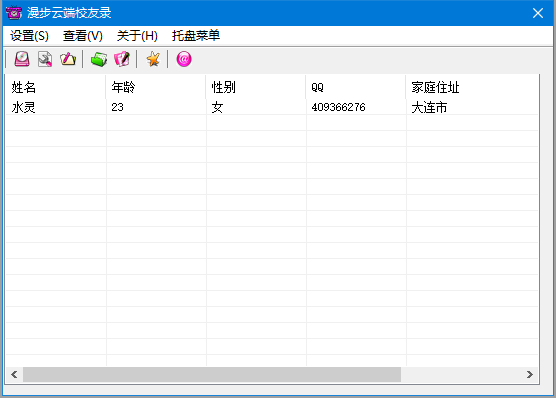Viewport: 556px width, 398px height.
Task: Click the address cell 大连市
Action: (x=429, y=107)
